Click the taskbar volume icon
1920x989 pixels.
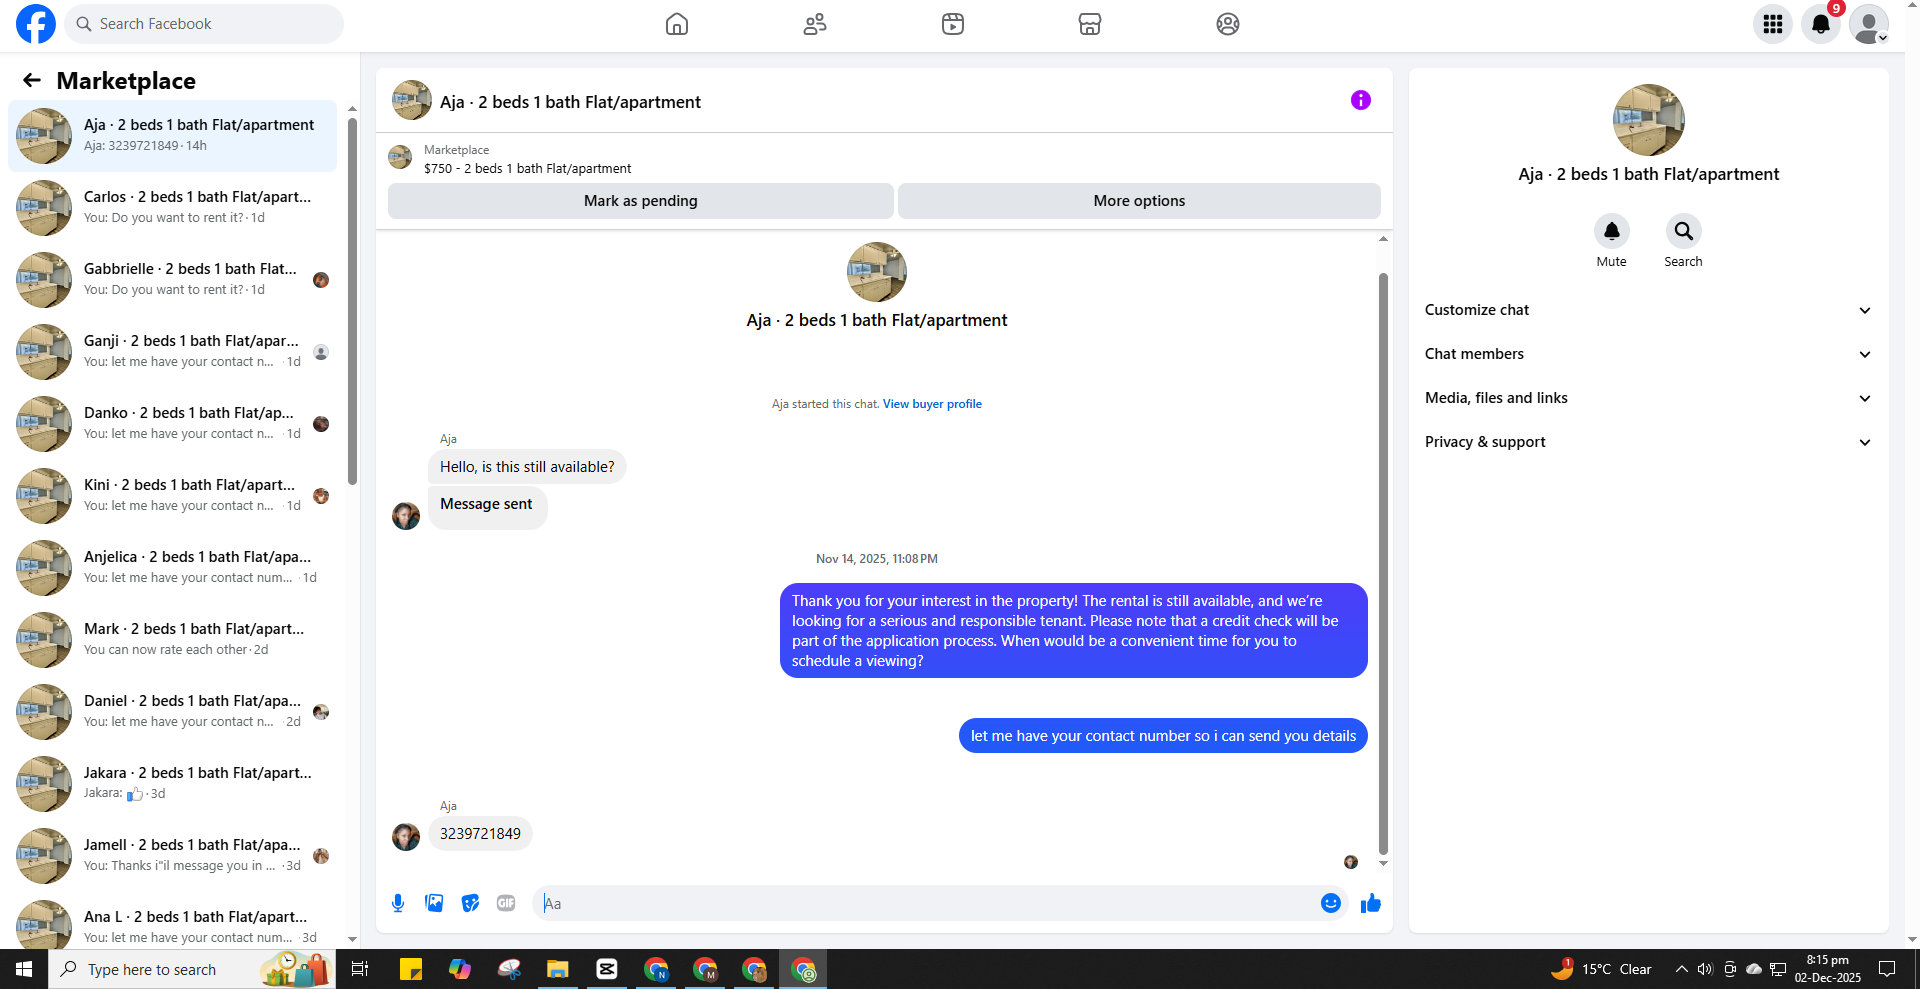click(x=1705, y=969)
